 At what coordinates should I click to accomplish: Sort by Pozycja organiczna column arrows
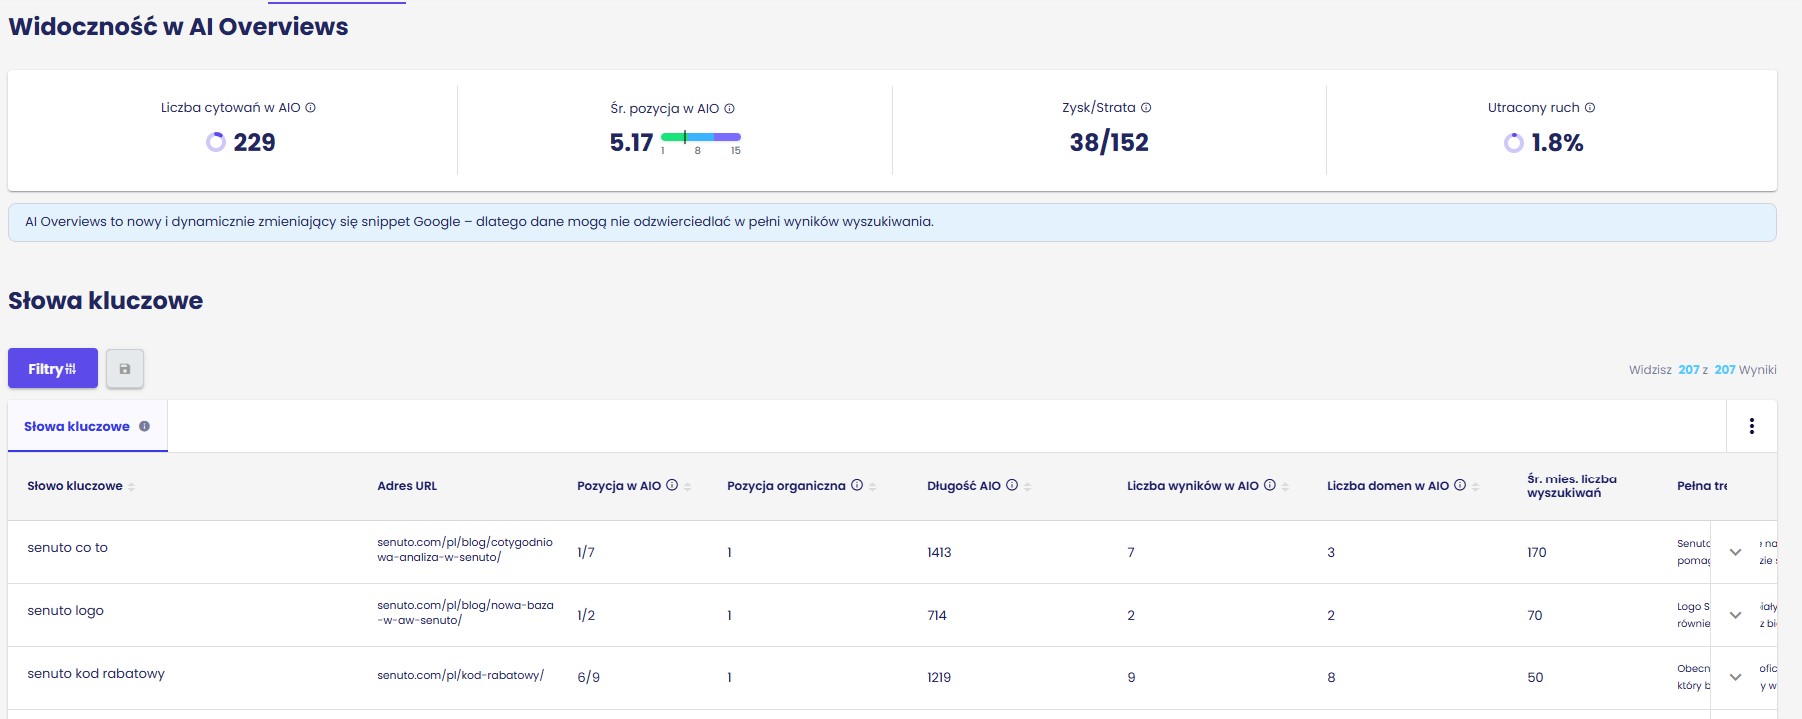click(x=872, y=487)
